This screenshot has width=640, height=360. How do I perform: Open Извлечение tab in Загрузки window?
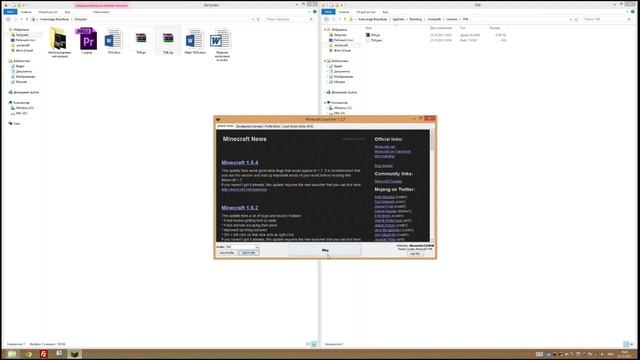(101, 12)
